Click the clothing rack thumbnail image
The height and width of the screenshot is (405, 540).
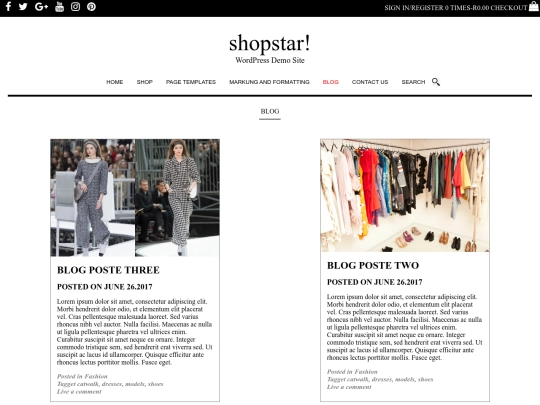(405, 196)
